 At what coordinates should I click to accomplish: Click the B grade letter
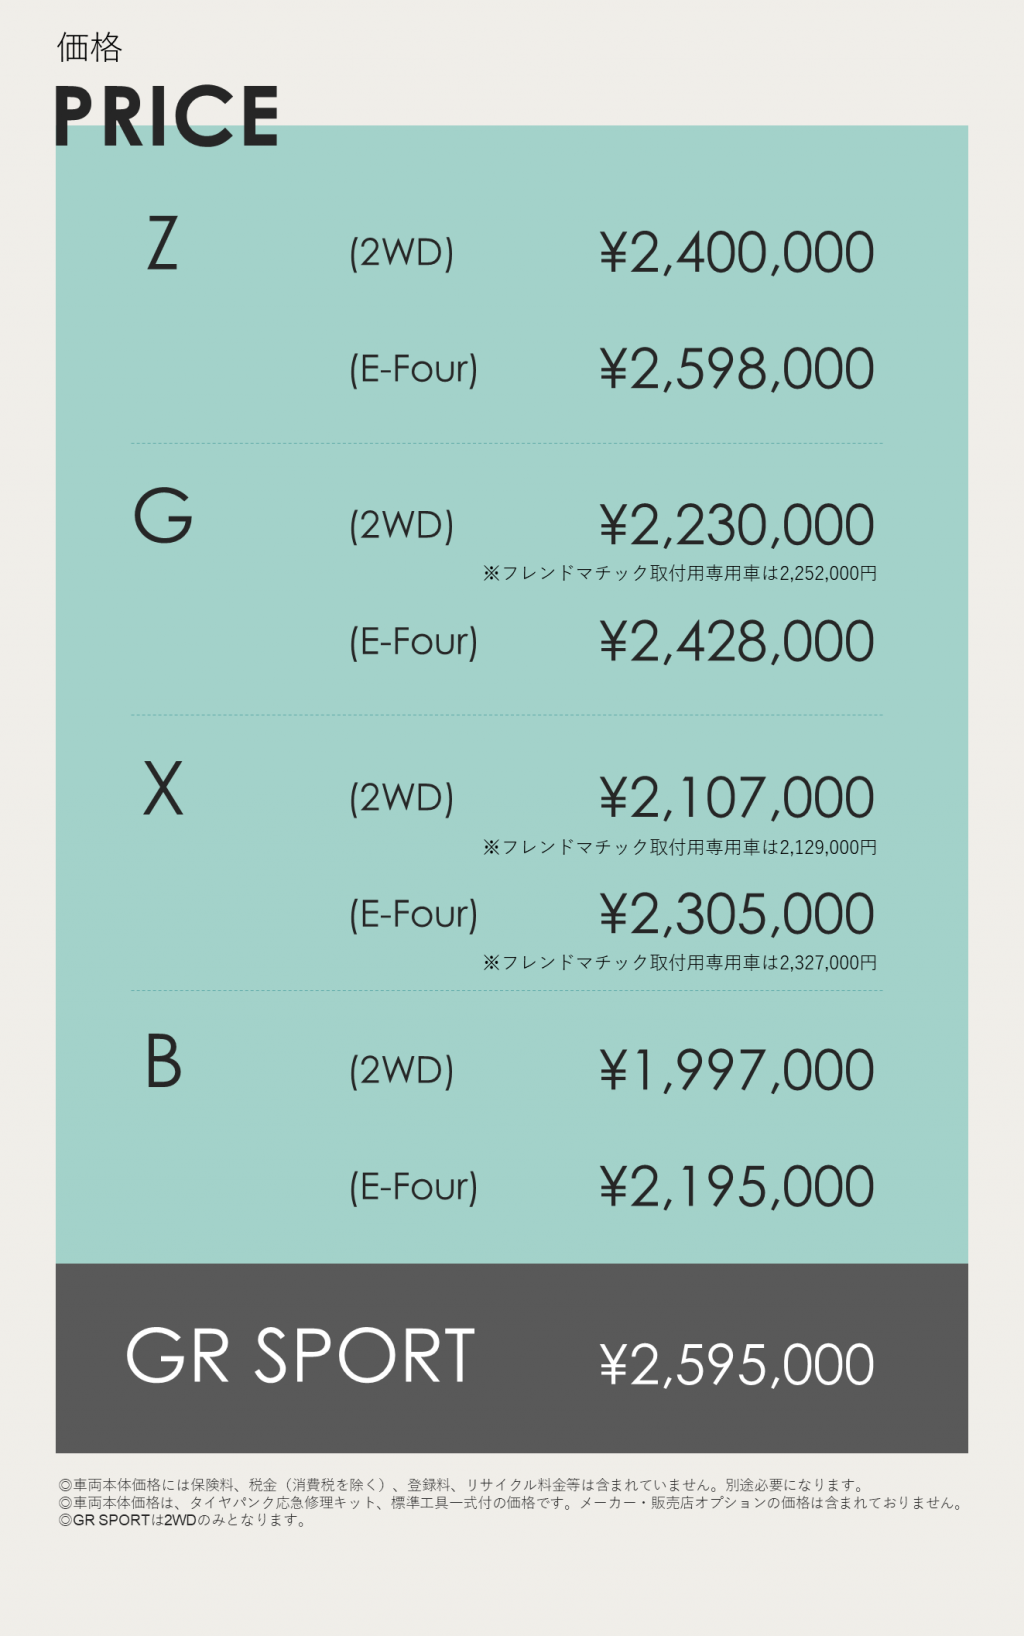click(163, 1061)
